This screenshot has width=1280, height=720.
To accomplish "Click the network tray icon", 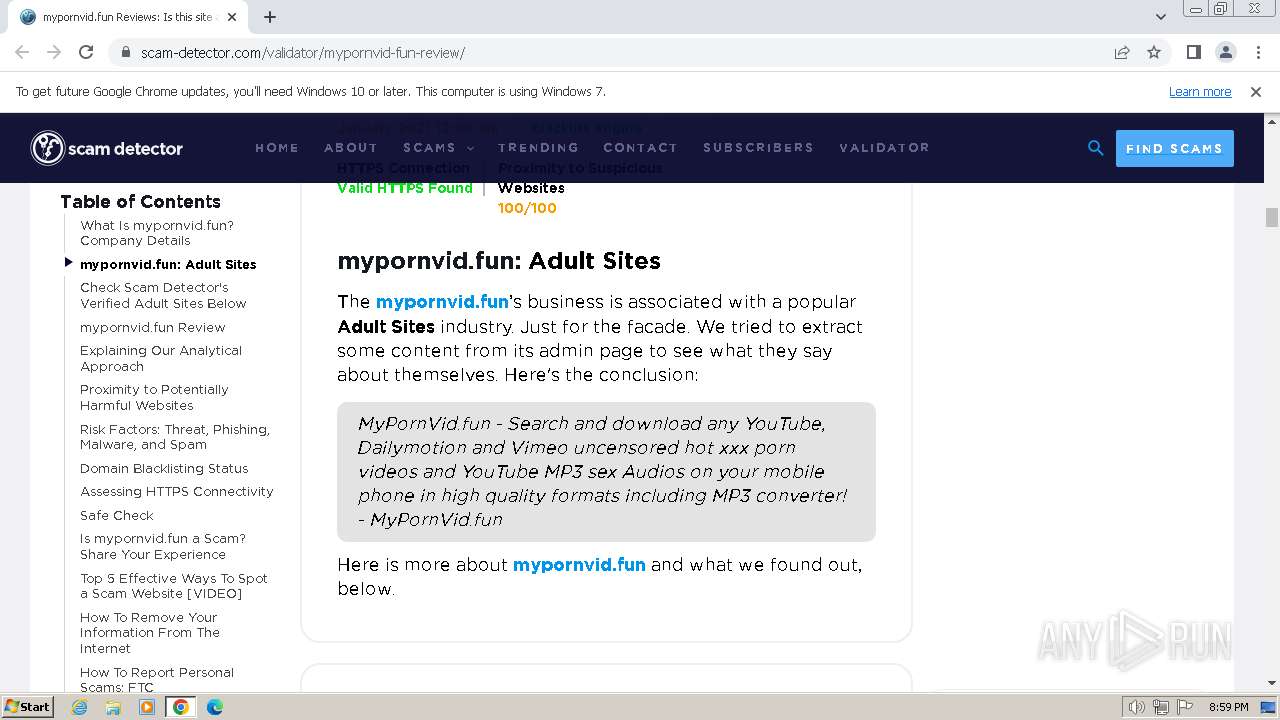I will click(1160, 707).
